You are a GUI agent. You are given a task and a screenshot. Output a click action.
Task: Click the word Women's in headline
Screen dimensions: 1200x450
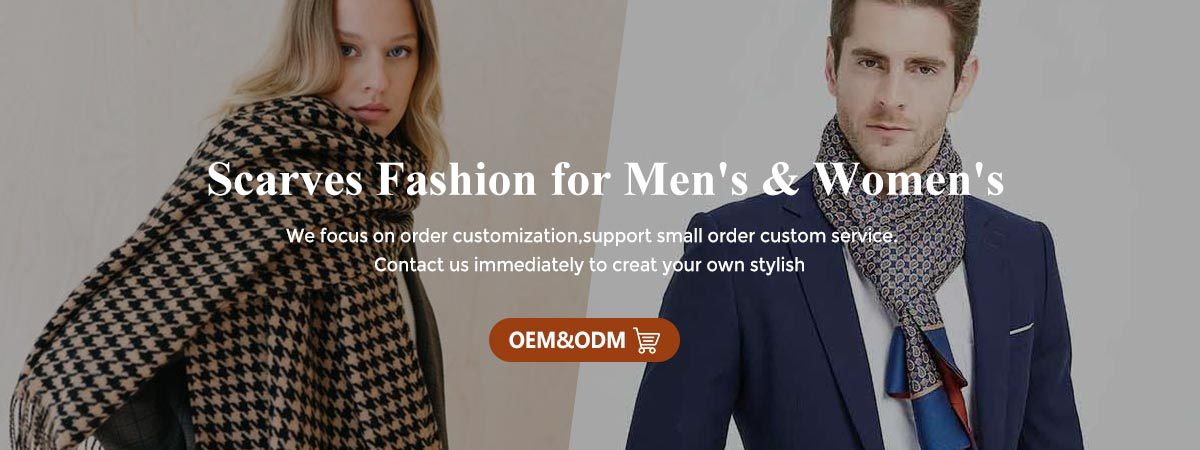coord(908,179)
